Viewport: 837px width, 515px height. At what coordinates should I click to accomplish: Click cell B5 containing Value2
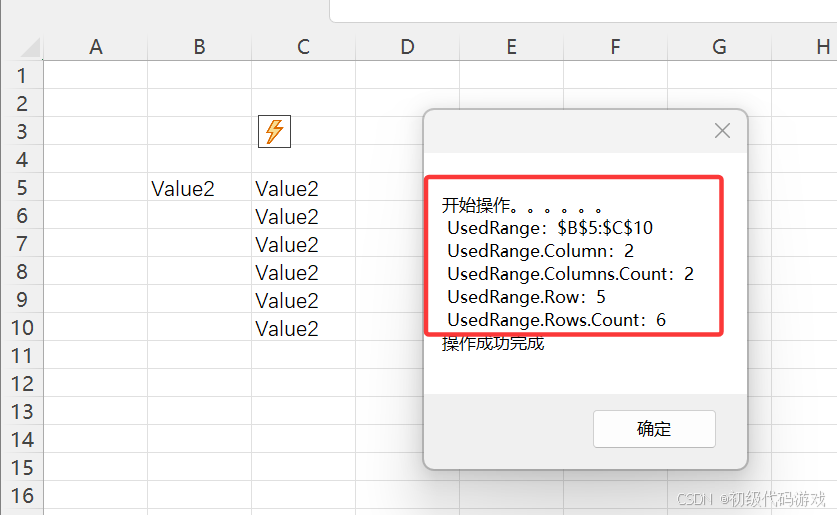click(200, 187)
